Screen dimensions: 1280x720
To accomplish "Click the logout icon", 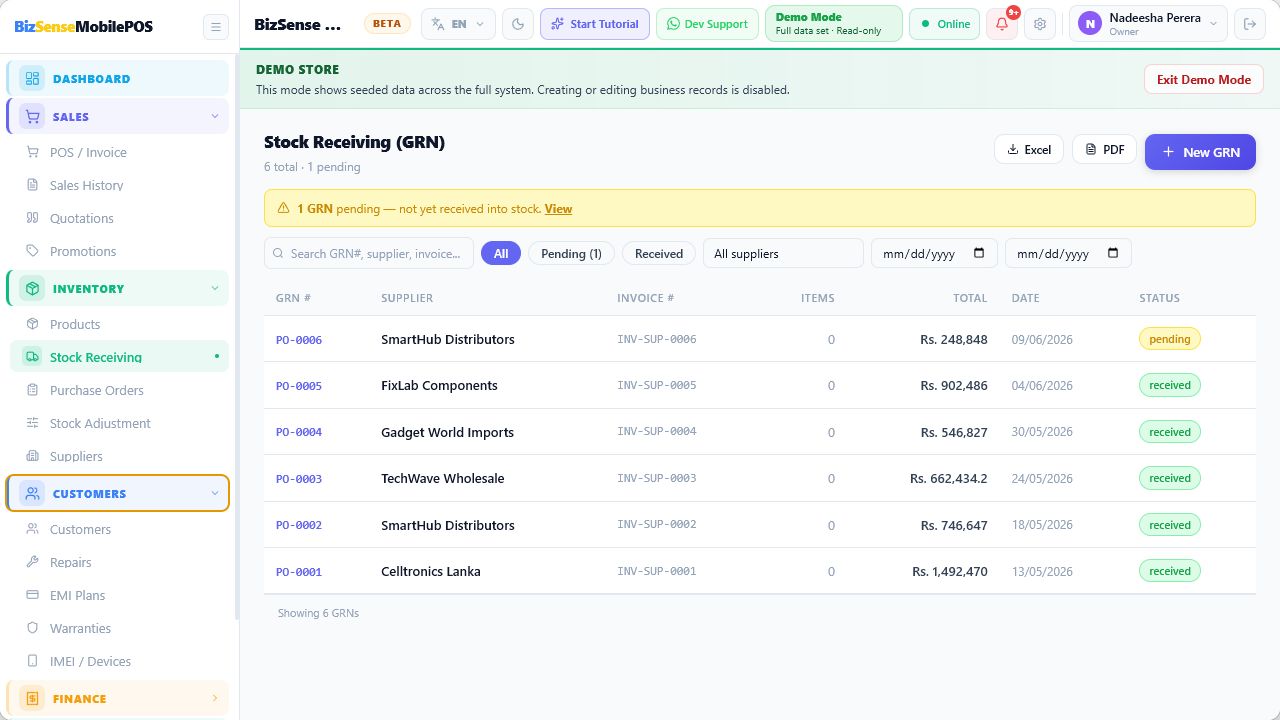I will [1249, 24].
